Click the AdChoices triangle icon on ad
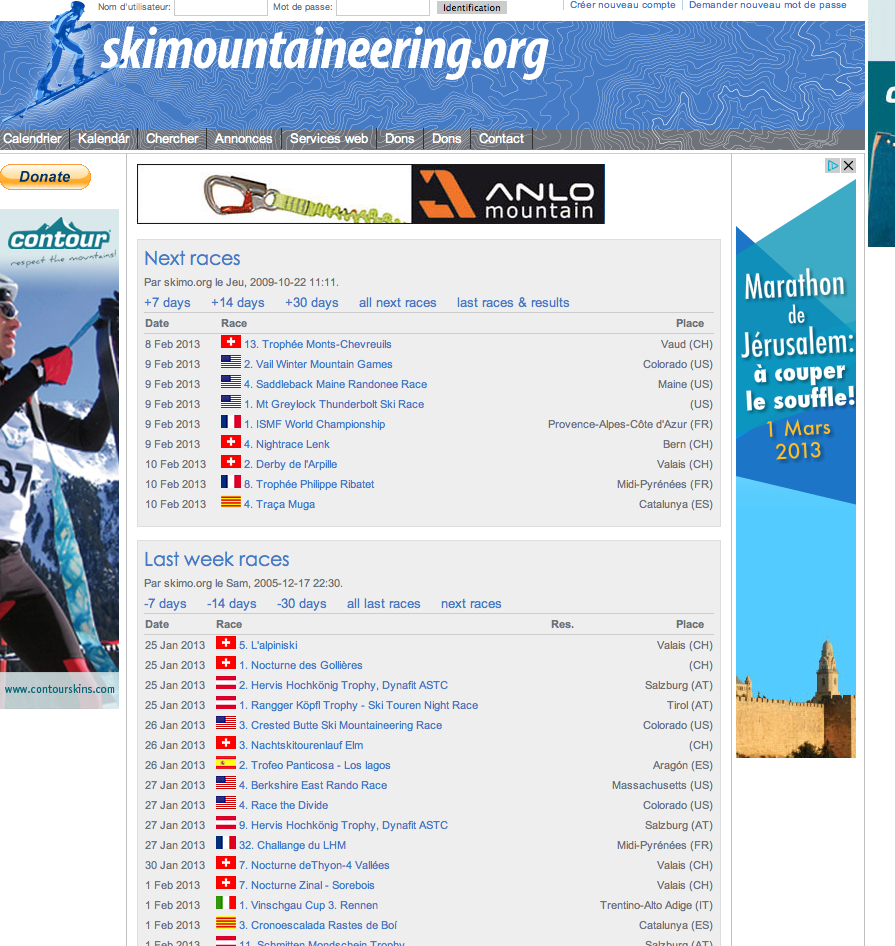Image resolution: width=895 pixels, height=946 pixels. 832,166
